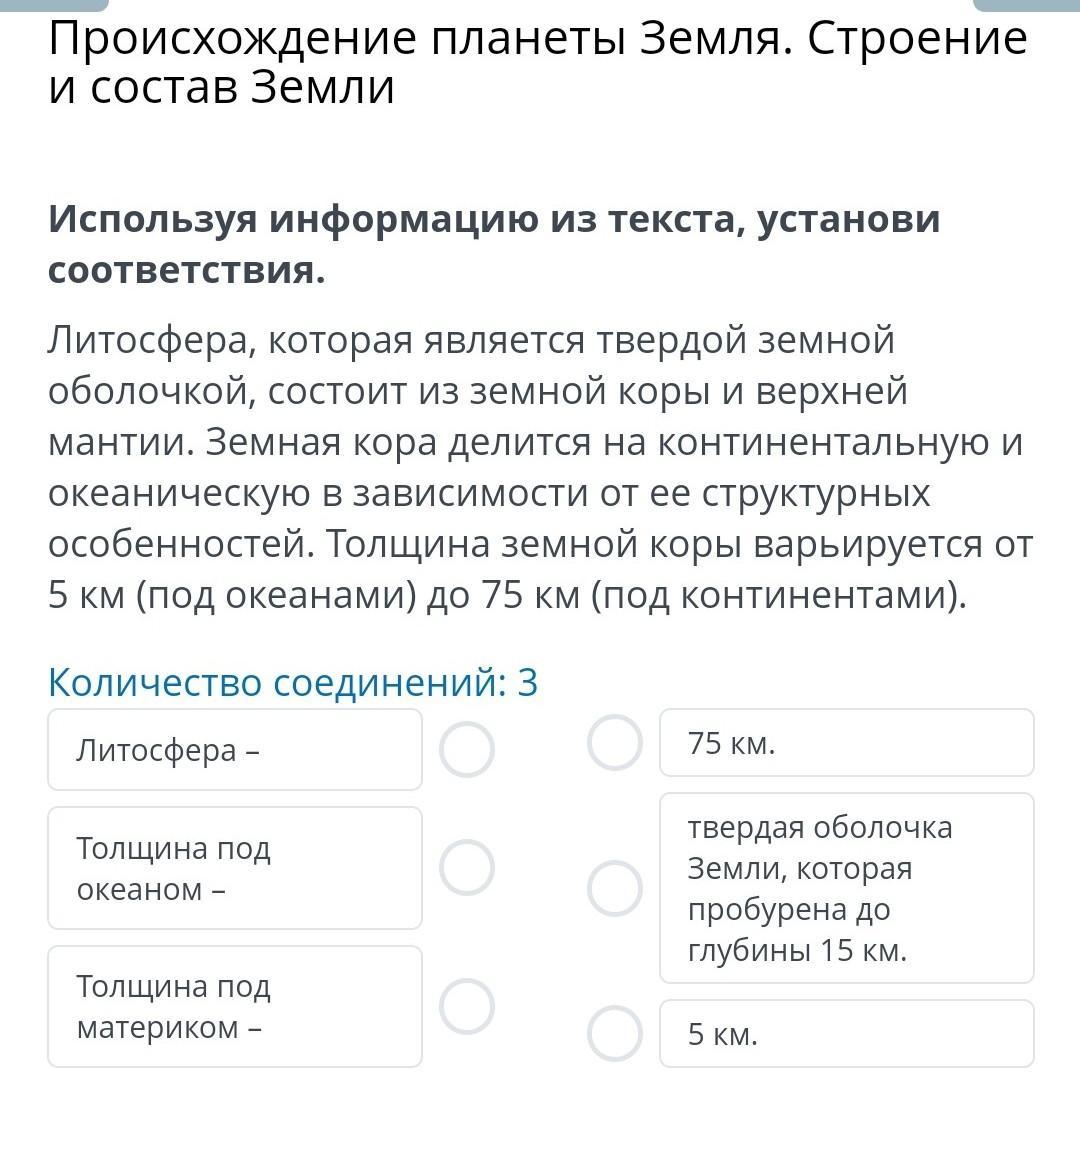Click the connector circle next to '75 км.'
This screenshot has width=1080, height=1169.
coord(614,743)
